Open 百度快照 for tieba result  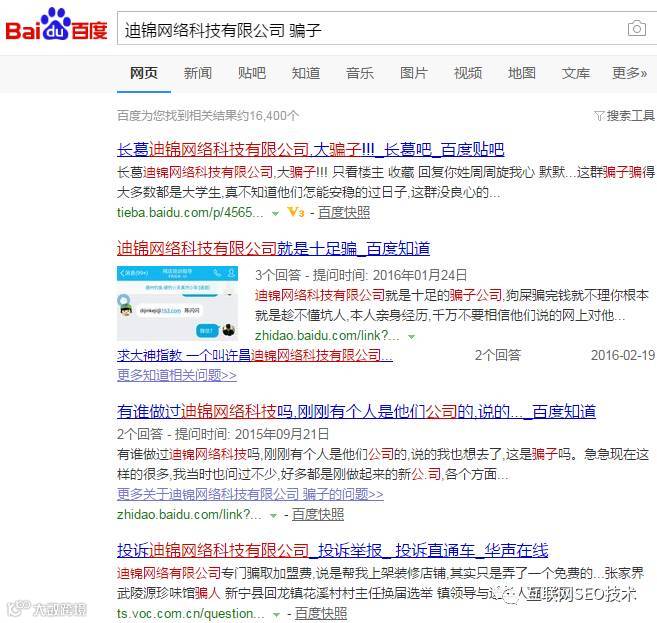click(344, 212)
